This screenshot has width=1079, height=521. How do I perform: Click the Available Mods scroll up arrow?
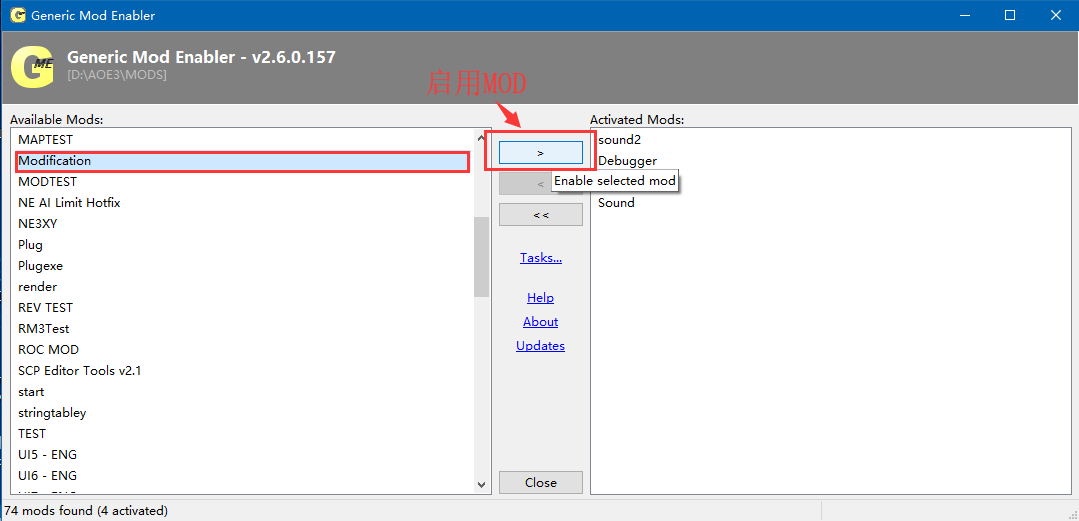click(x=482, y=138)
